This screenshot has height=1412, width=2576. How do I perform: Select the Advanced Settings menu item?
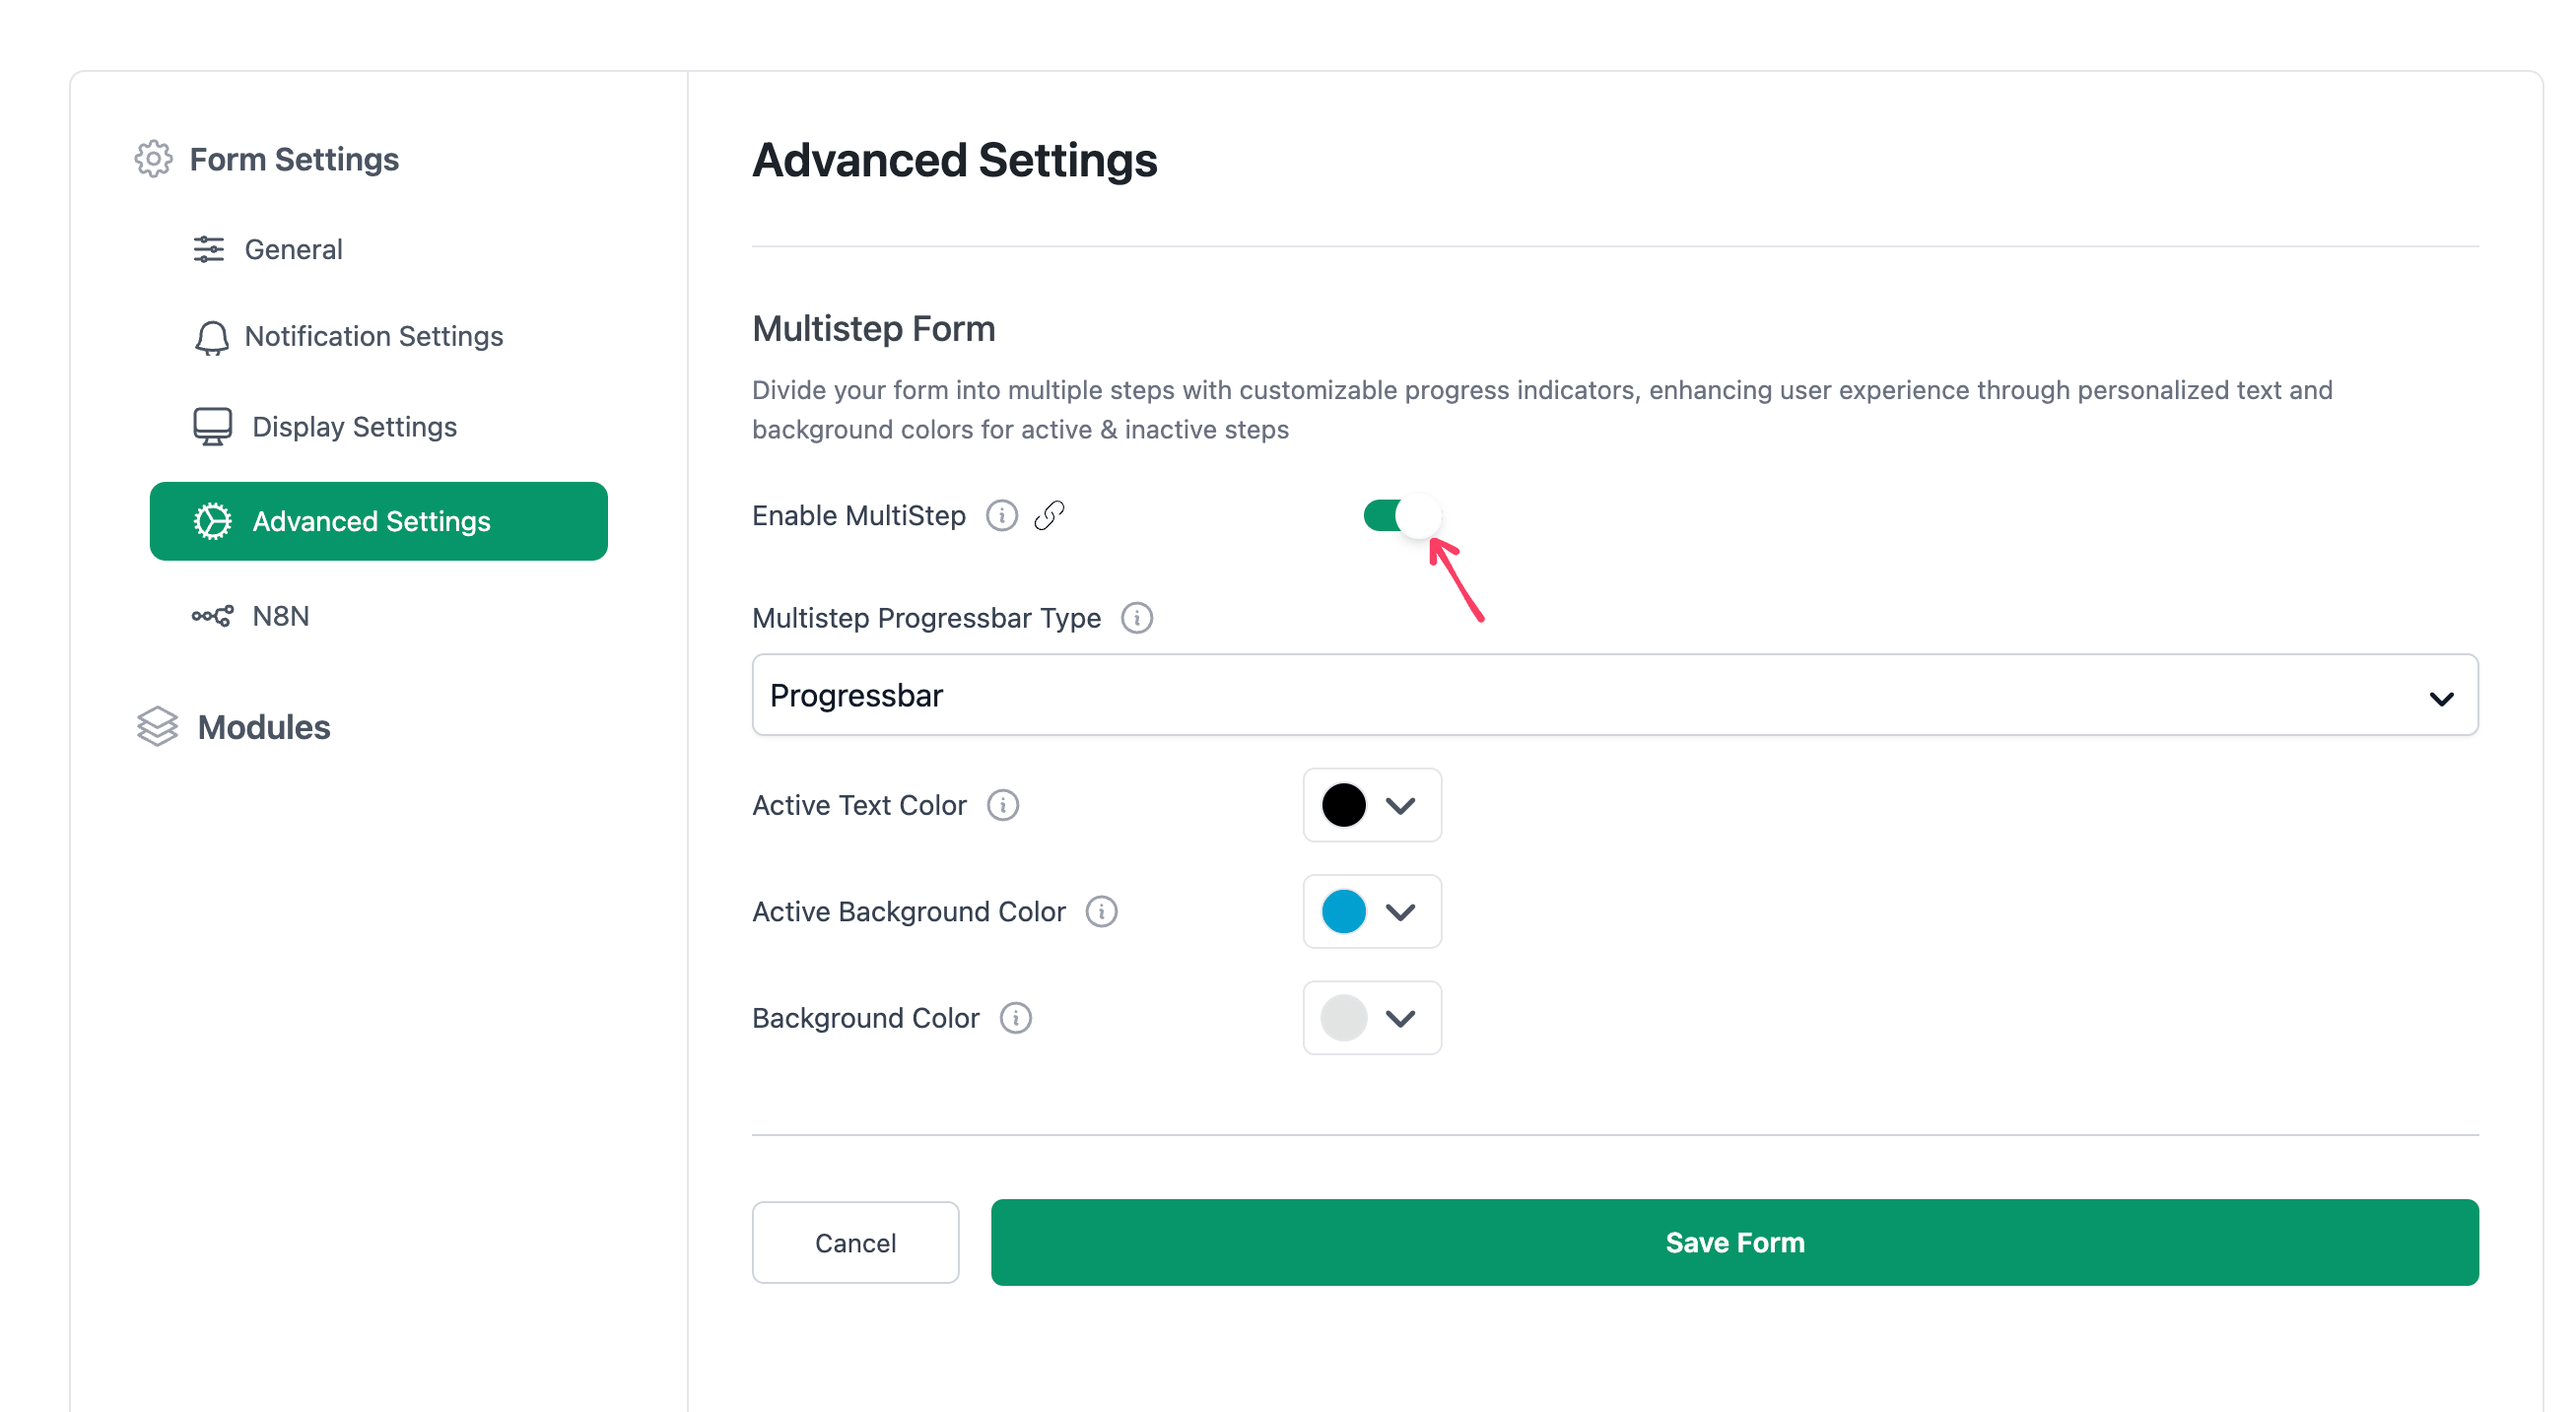[379, 521]
